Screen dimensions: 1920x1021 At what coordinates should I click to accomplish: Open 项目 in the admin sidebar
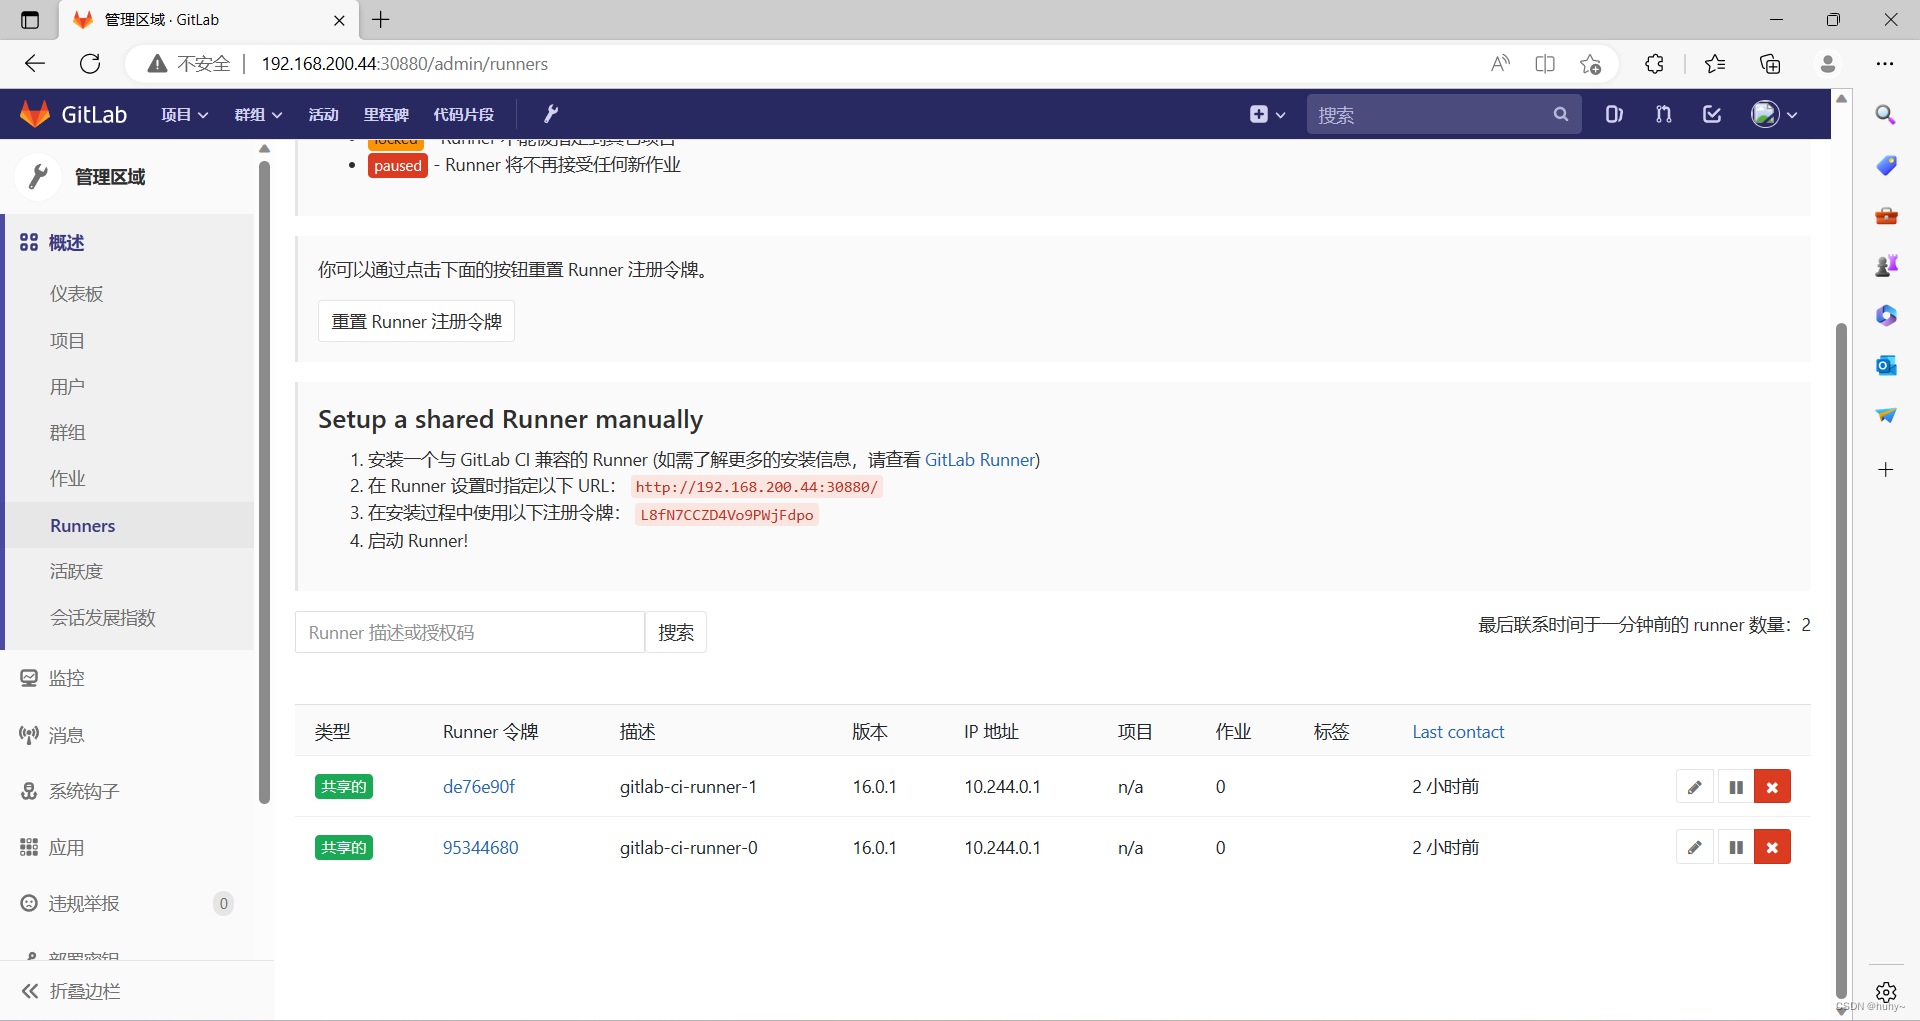pos(67,341)
